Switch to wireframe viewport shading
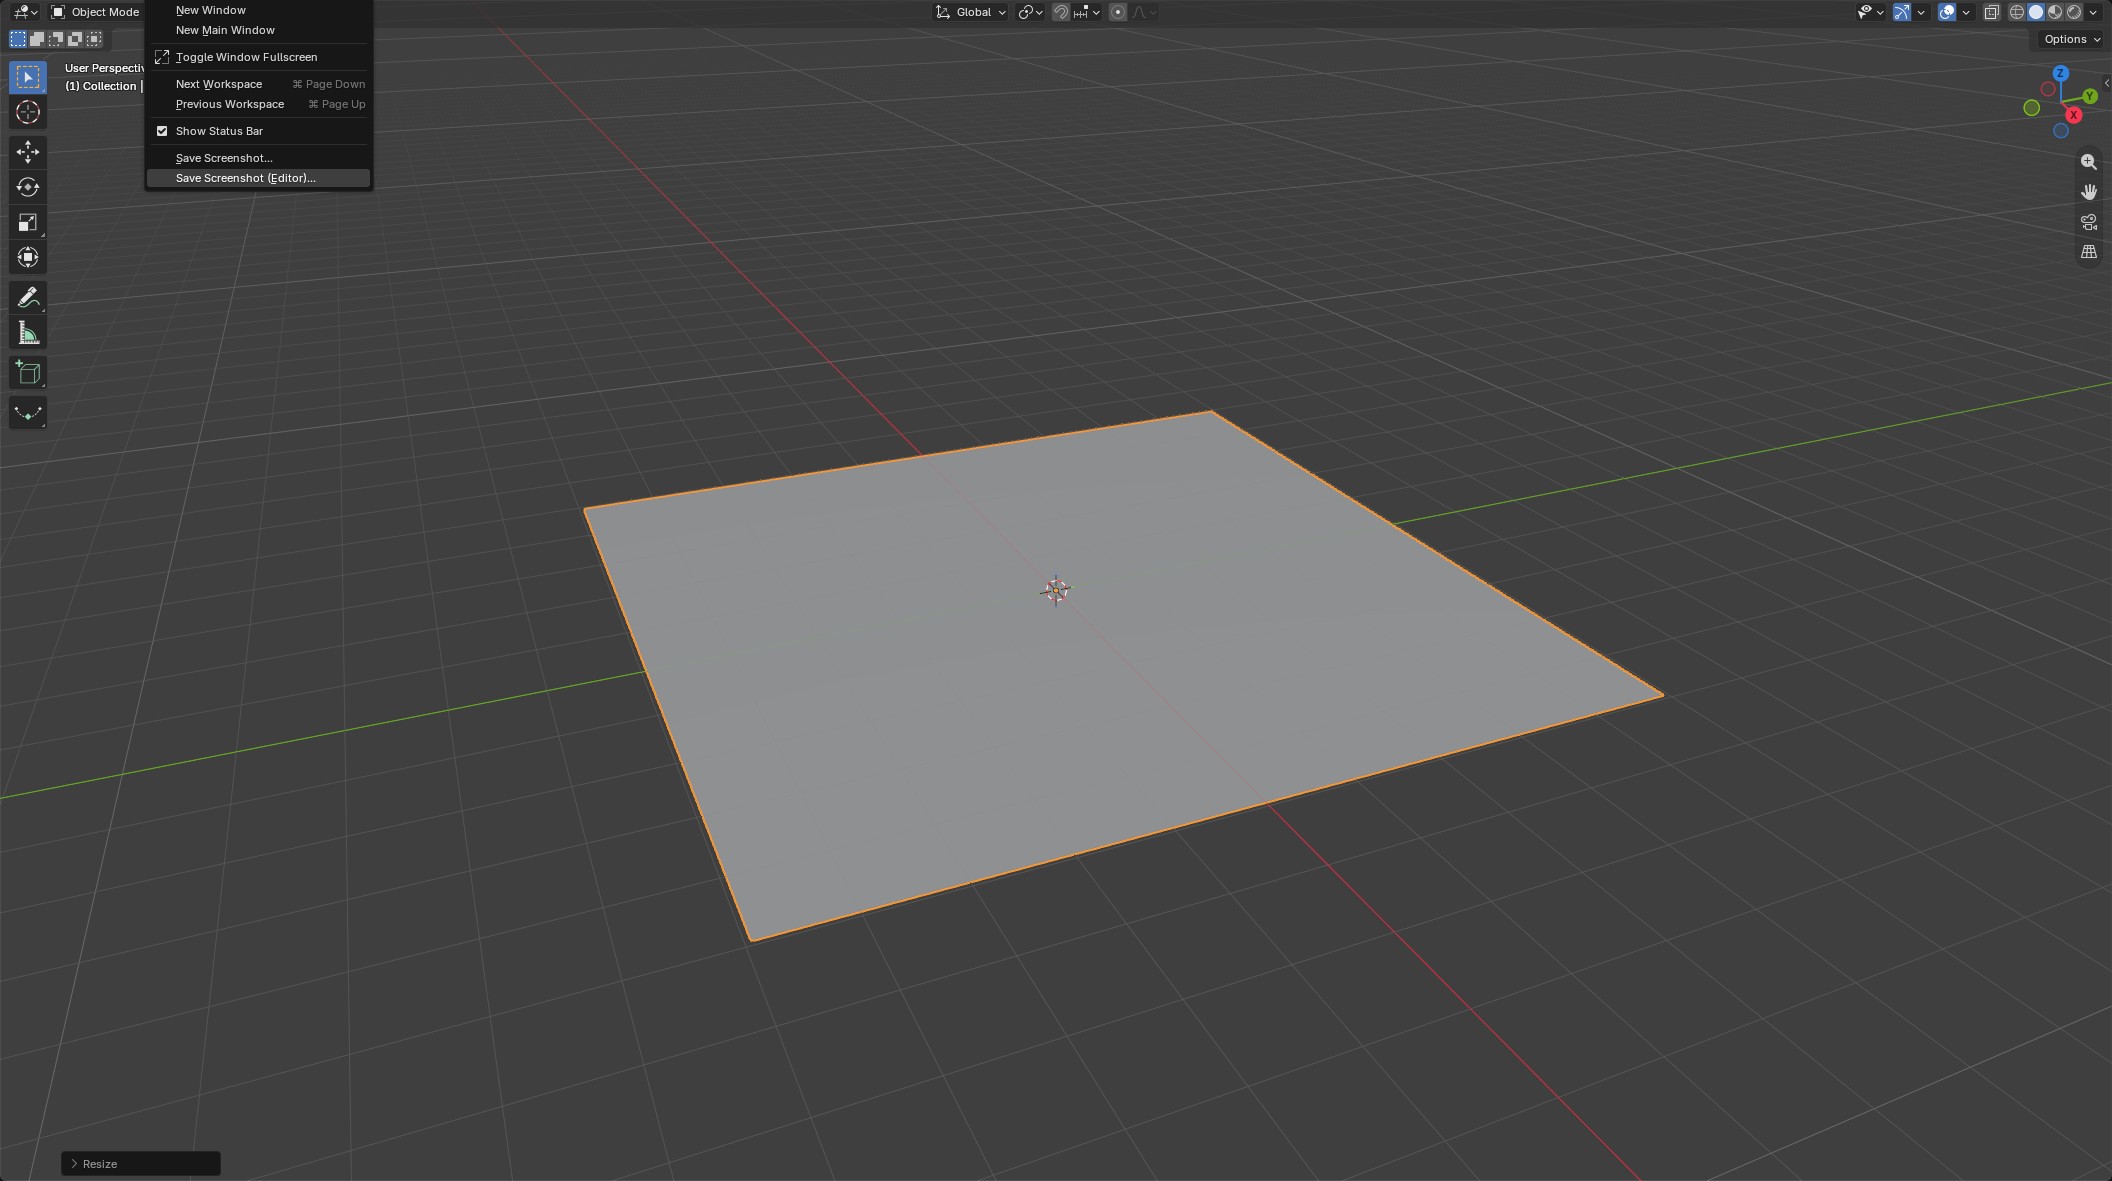This screenshot has height=1181, width=2112. [2017, 12]
